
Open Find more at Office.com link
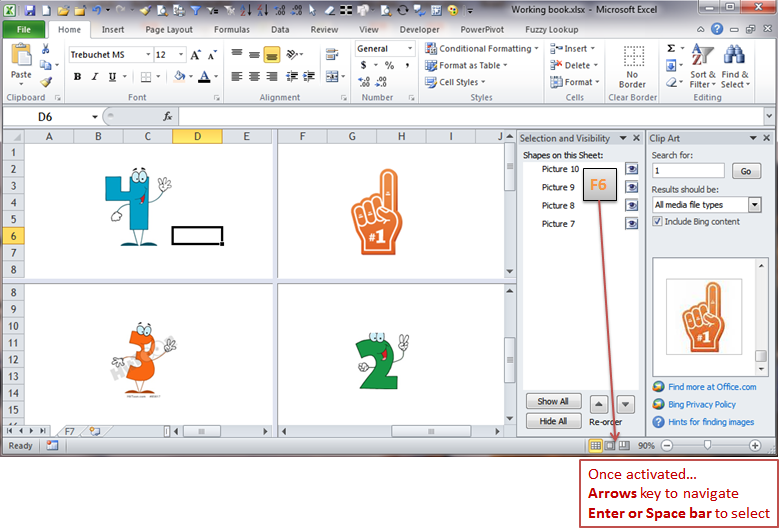tap(712, 387)
